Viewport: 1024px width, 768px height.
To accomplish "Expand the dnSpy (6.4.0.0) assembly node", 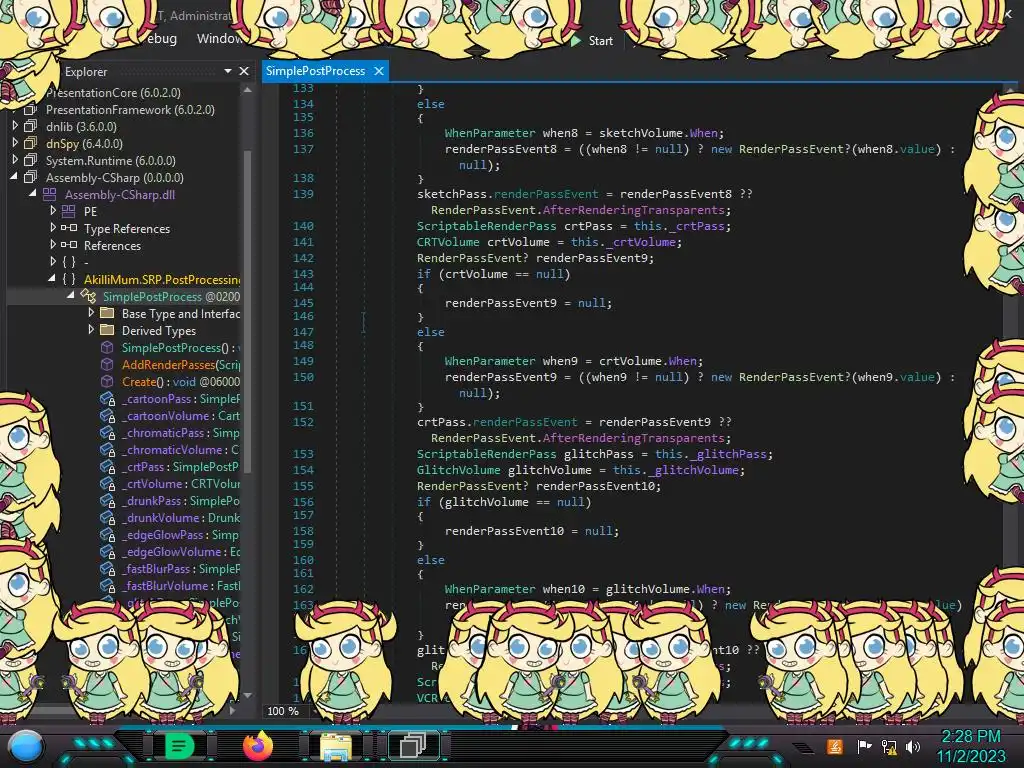I will [15, 142].
